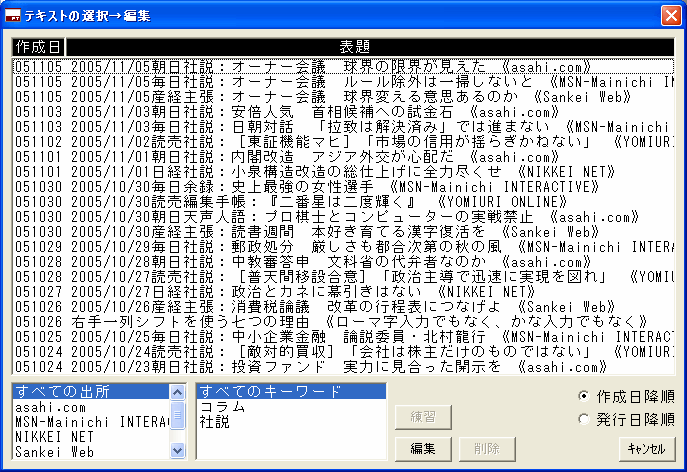Screen dimensions: 687x472
Task: Click the app icon in title bar
Action: coord(13,15)
